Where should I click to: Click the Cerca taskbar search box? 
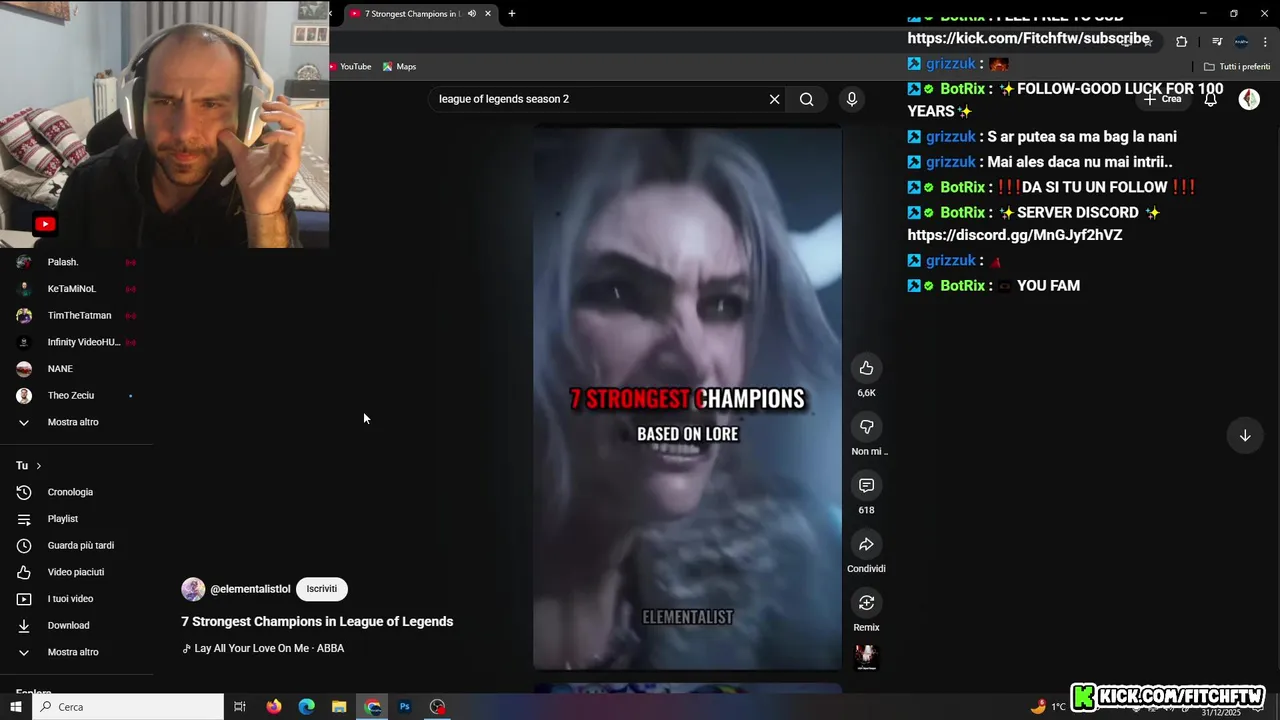click(x=128, y=707)
